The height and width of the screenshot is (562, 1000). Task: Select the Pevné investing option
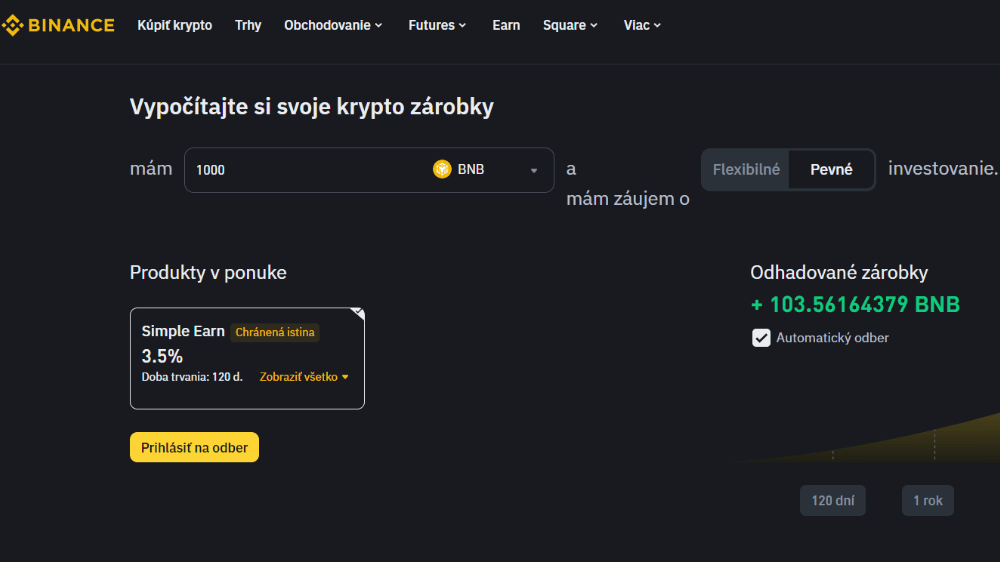click(831, 170)
